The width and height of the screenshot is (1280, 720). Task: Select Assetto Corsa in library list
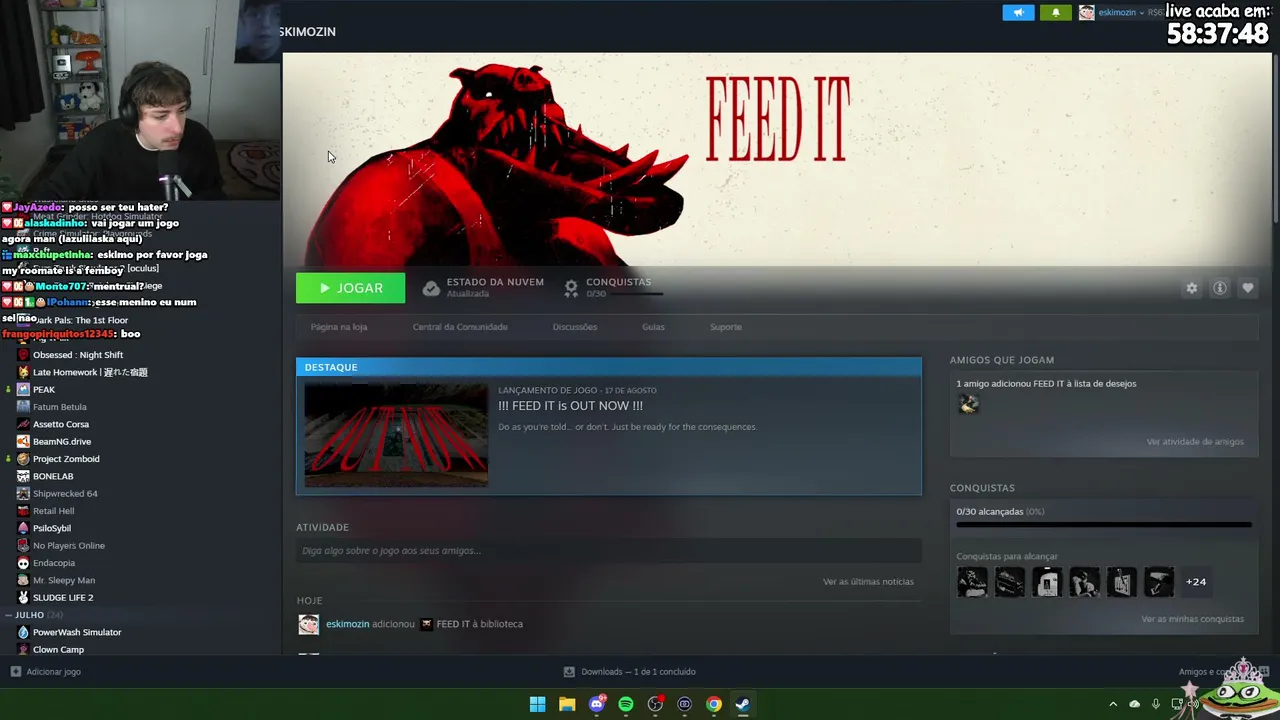61,424
